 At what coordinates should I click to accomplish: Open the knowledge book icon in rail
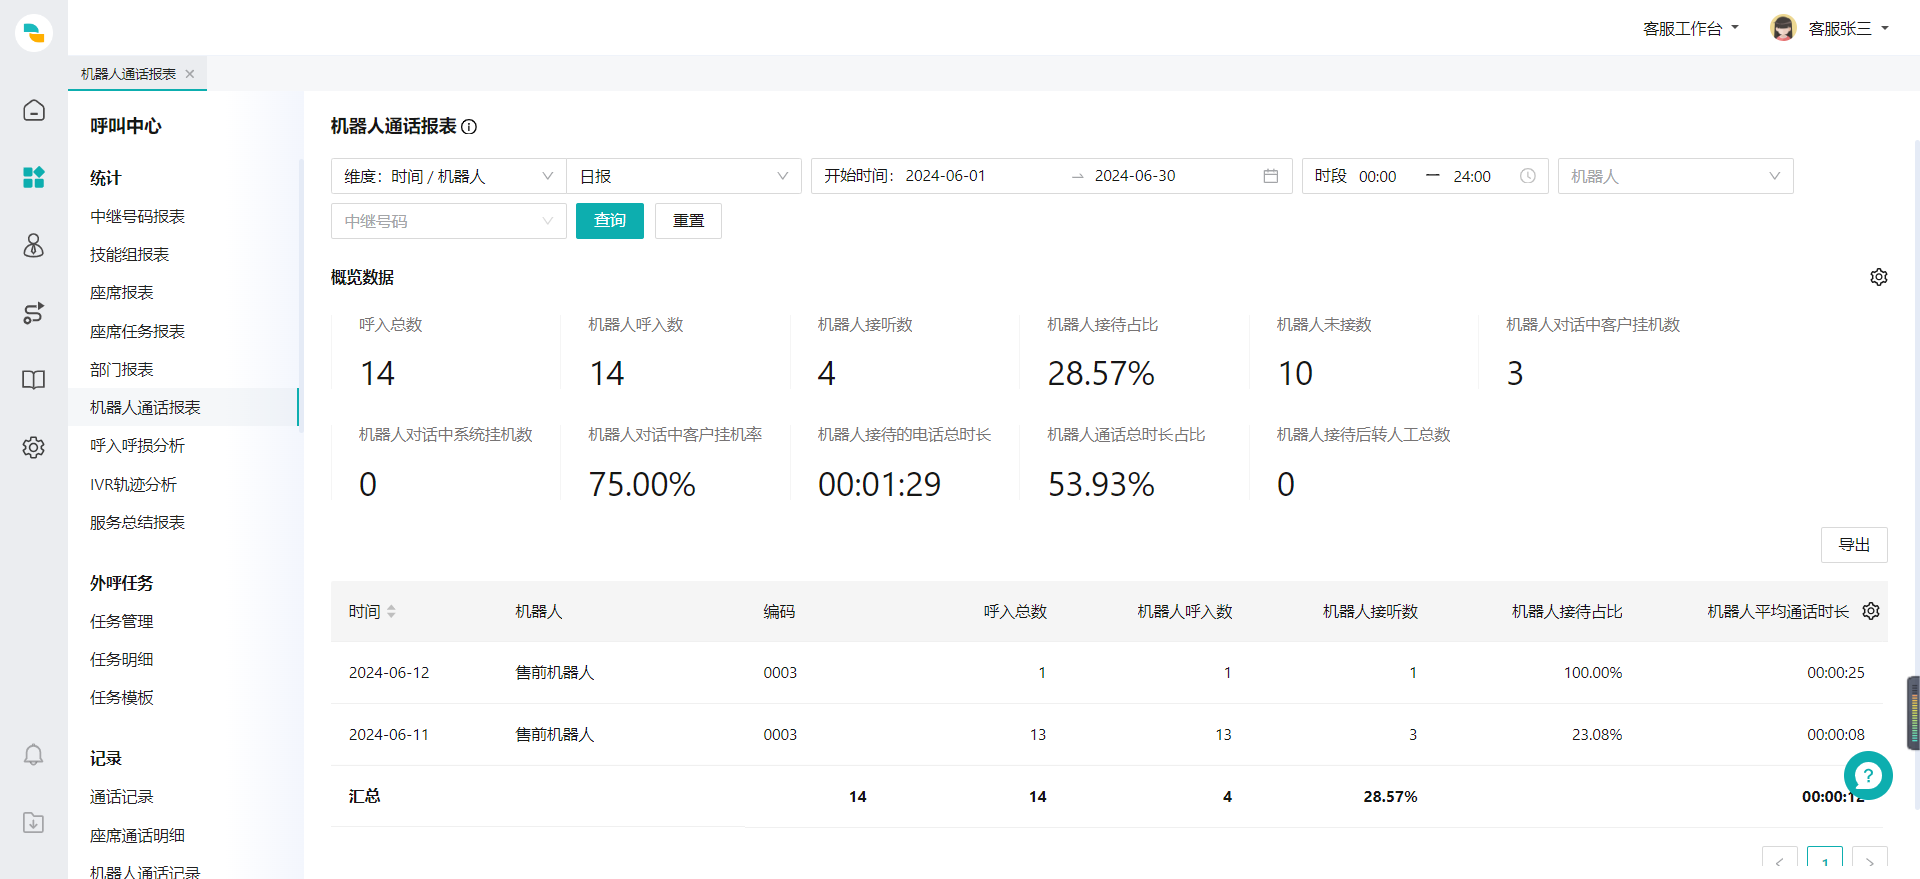tap(34, 380)
